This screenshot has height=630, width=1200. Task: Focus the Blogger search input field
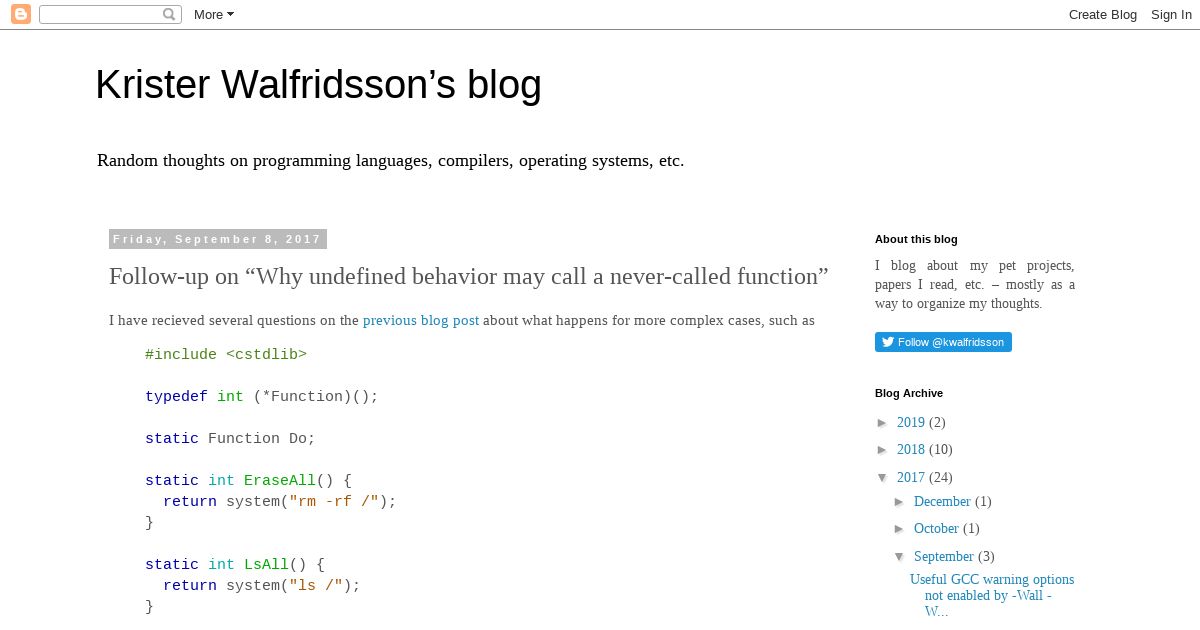tap(101, 14)
